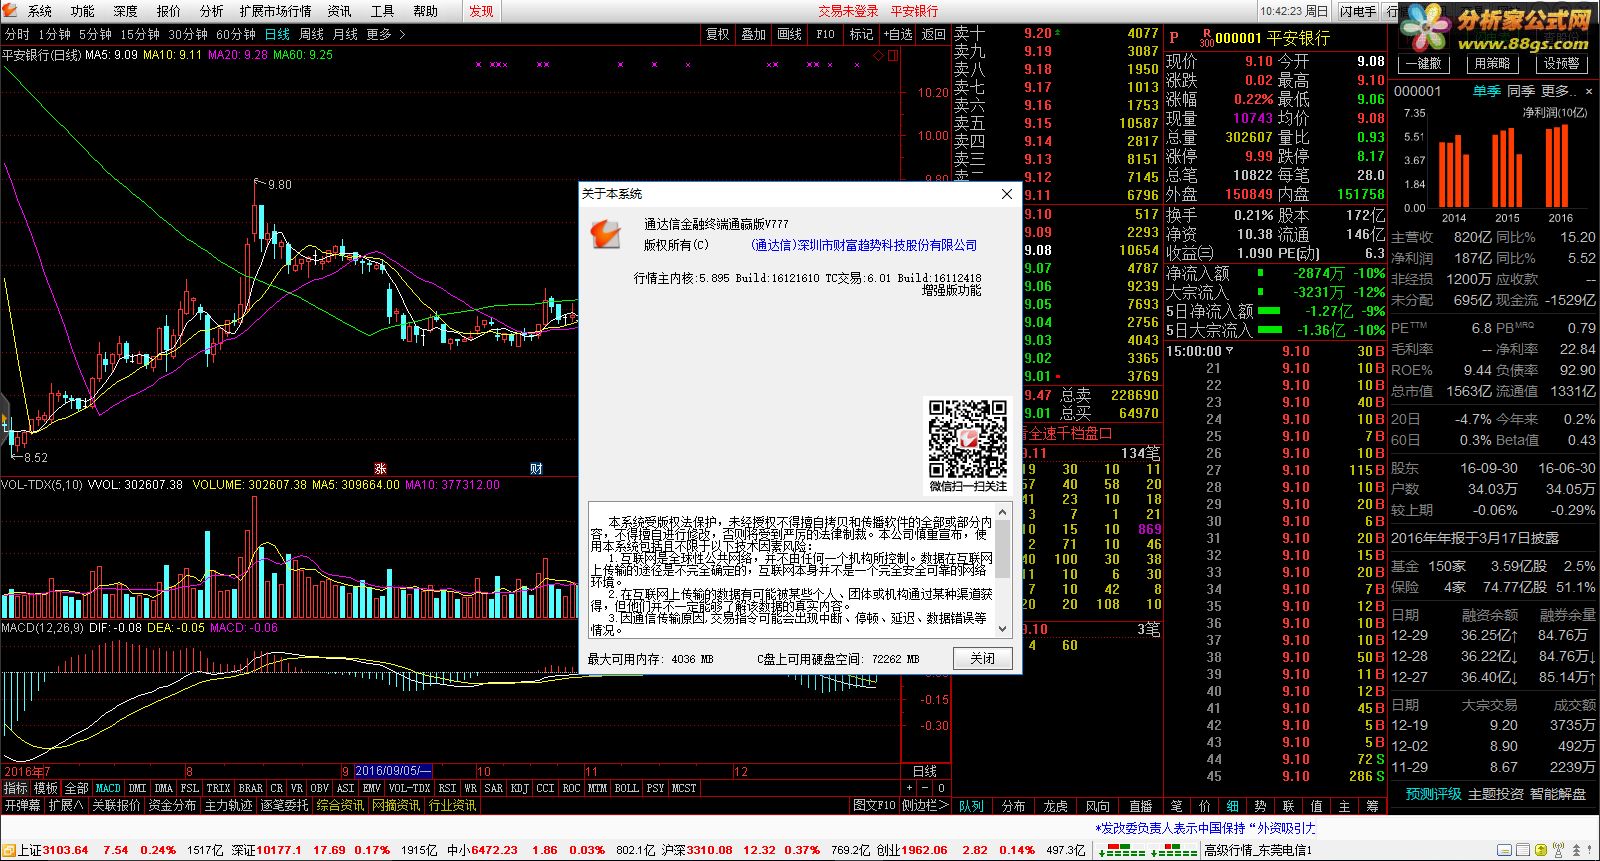Select the 60分钟 period
The width and height of the screenshot is (1600, 861).
236,34
